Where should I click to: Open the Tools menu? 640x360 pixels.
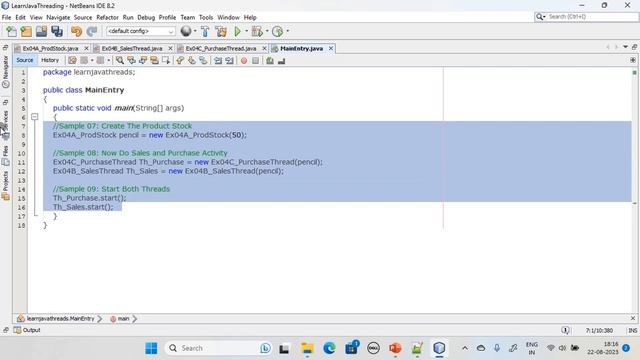tap(206, 18)
